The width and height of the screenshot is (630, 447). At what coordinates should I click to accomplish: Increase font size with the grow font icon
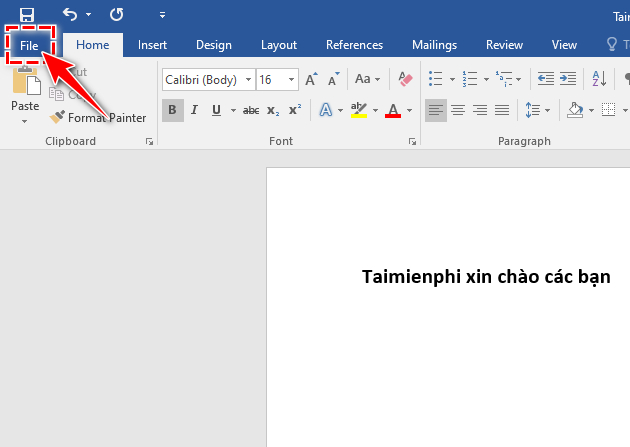(x=311, y=80)
